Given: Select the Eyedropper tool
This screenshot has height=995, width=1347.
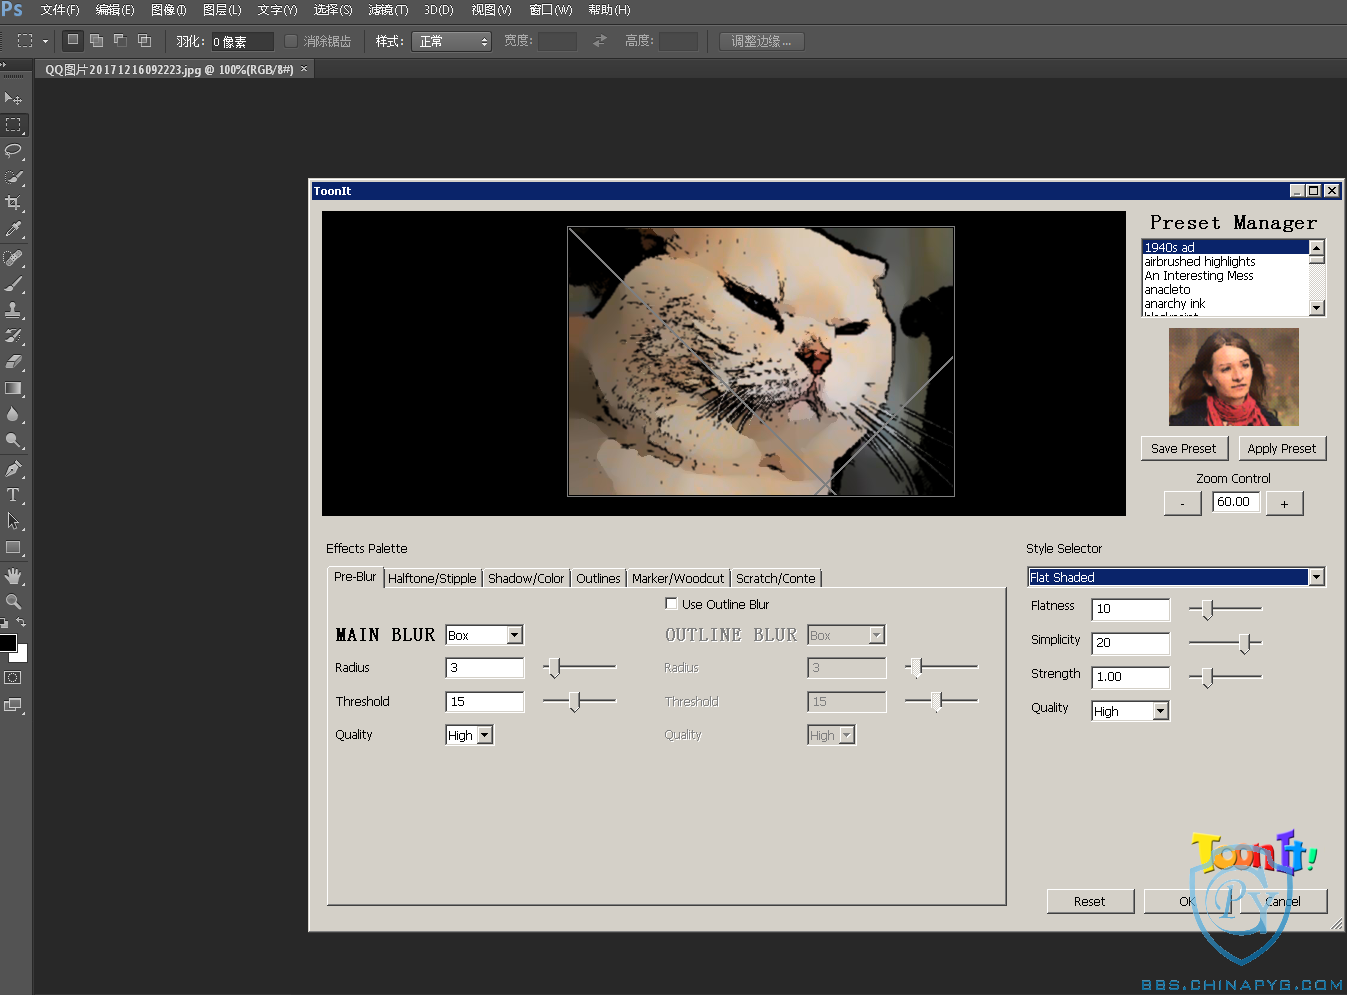Looking at the screenshot, I should click(13, 229).
